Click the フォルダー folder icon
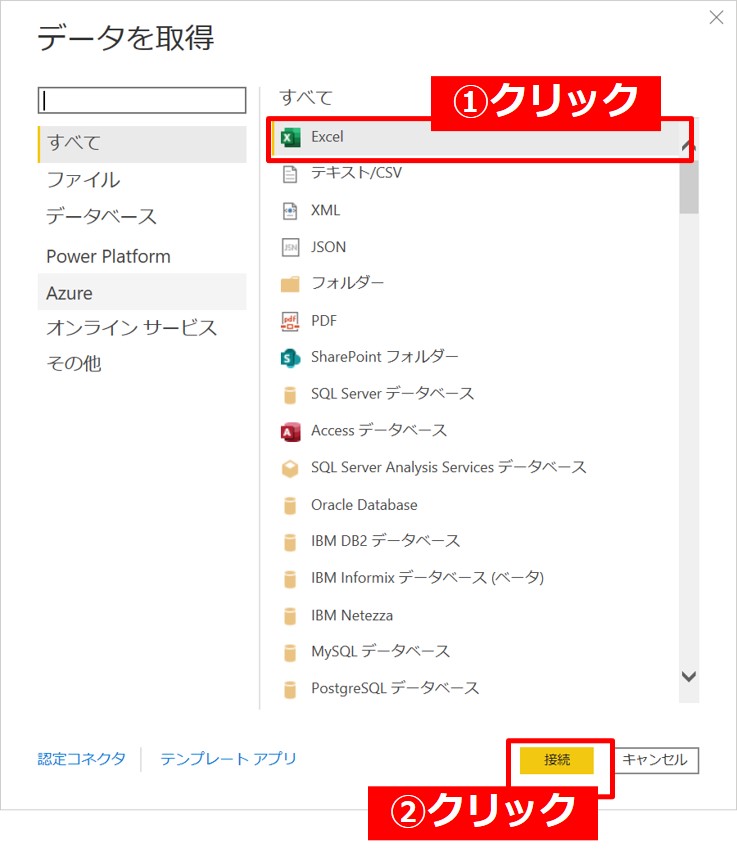The height and width of the screenshot is (861, 737). pyautogui.click(x=290, y=284)
